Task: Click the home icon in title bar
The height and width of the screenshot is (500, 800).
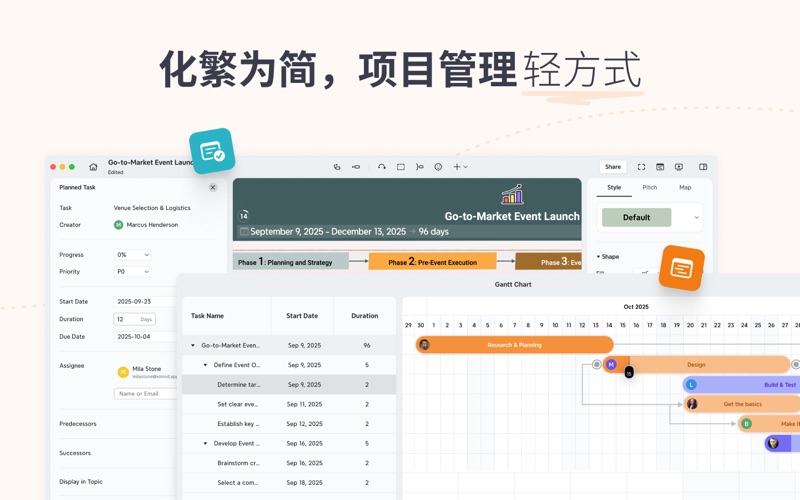Action: tap(93, 167)
